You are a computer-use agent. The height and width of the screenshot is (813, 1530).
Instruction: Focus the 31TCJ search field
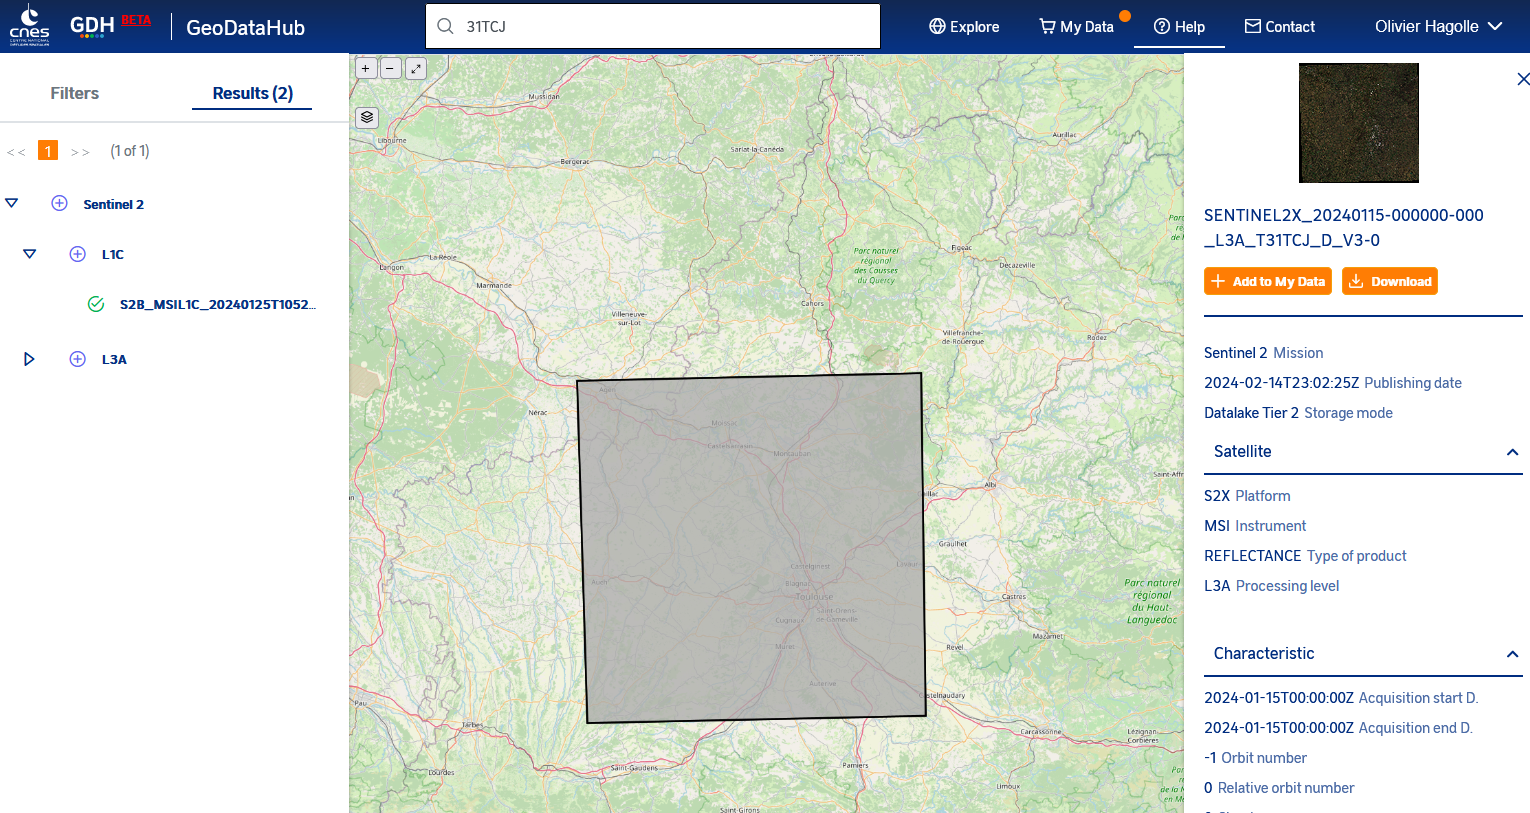click(653, 26)
